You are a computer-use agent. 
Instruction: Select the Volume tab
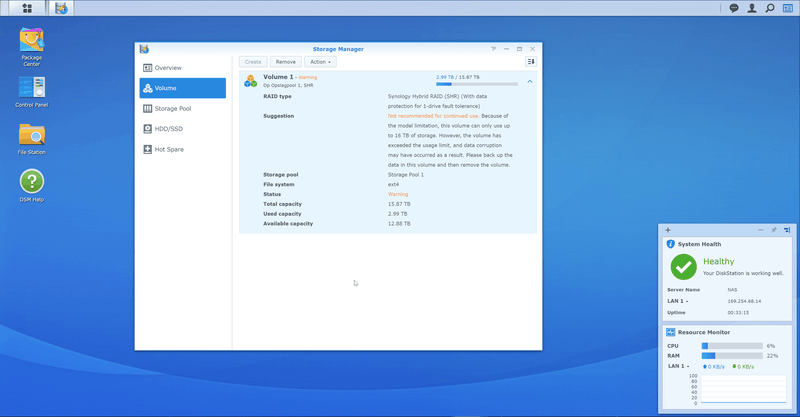tap(183, 88)
